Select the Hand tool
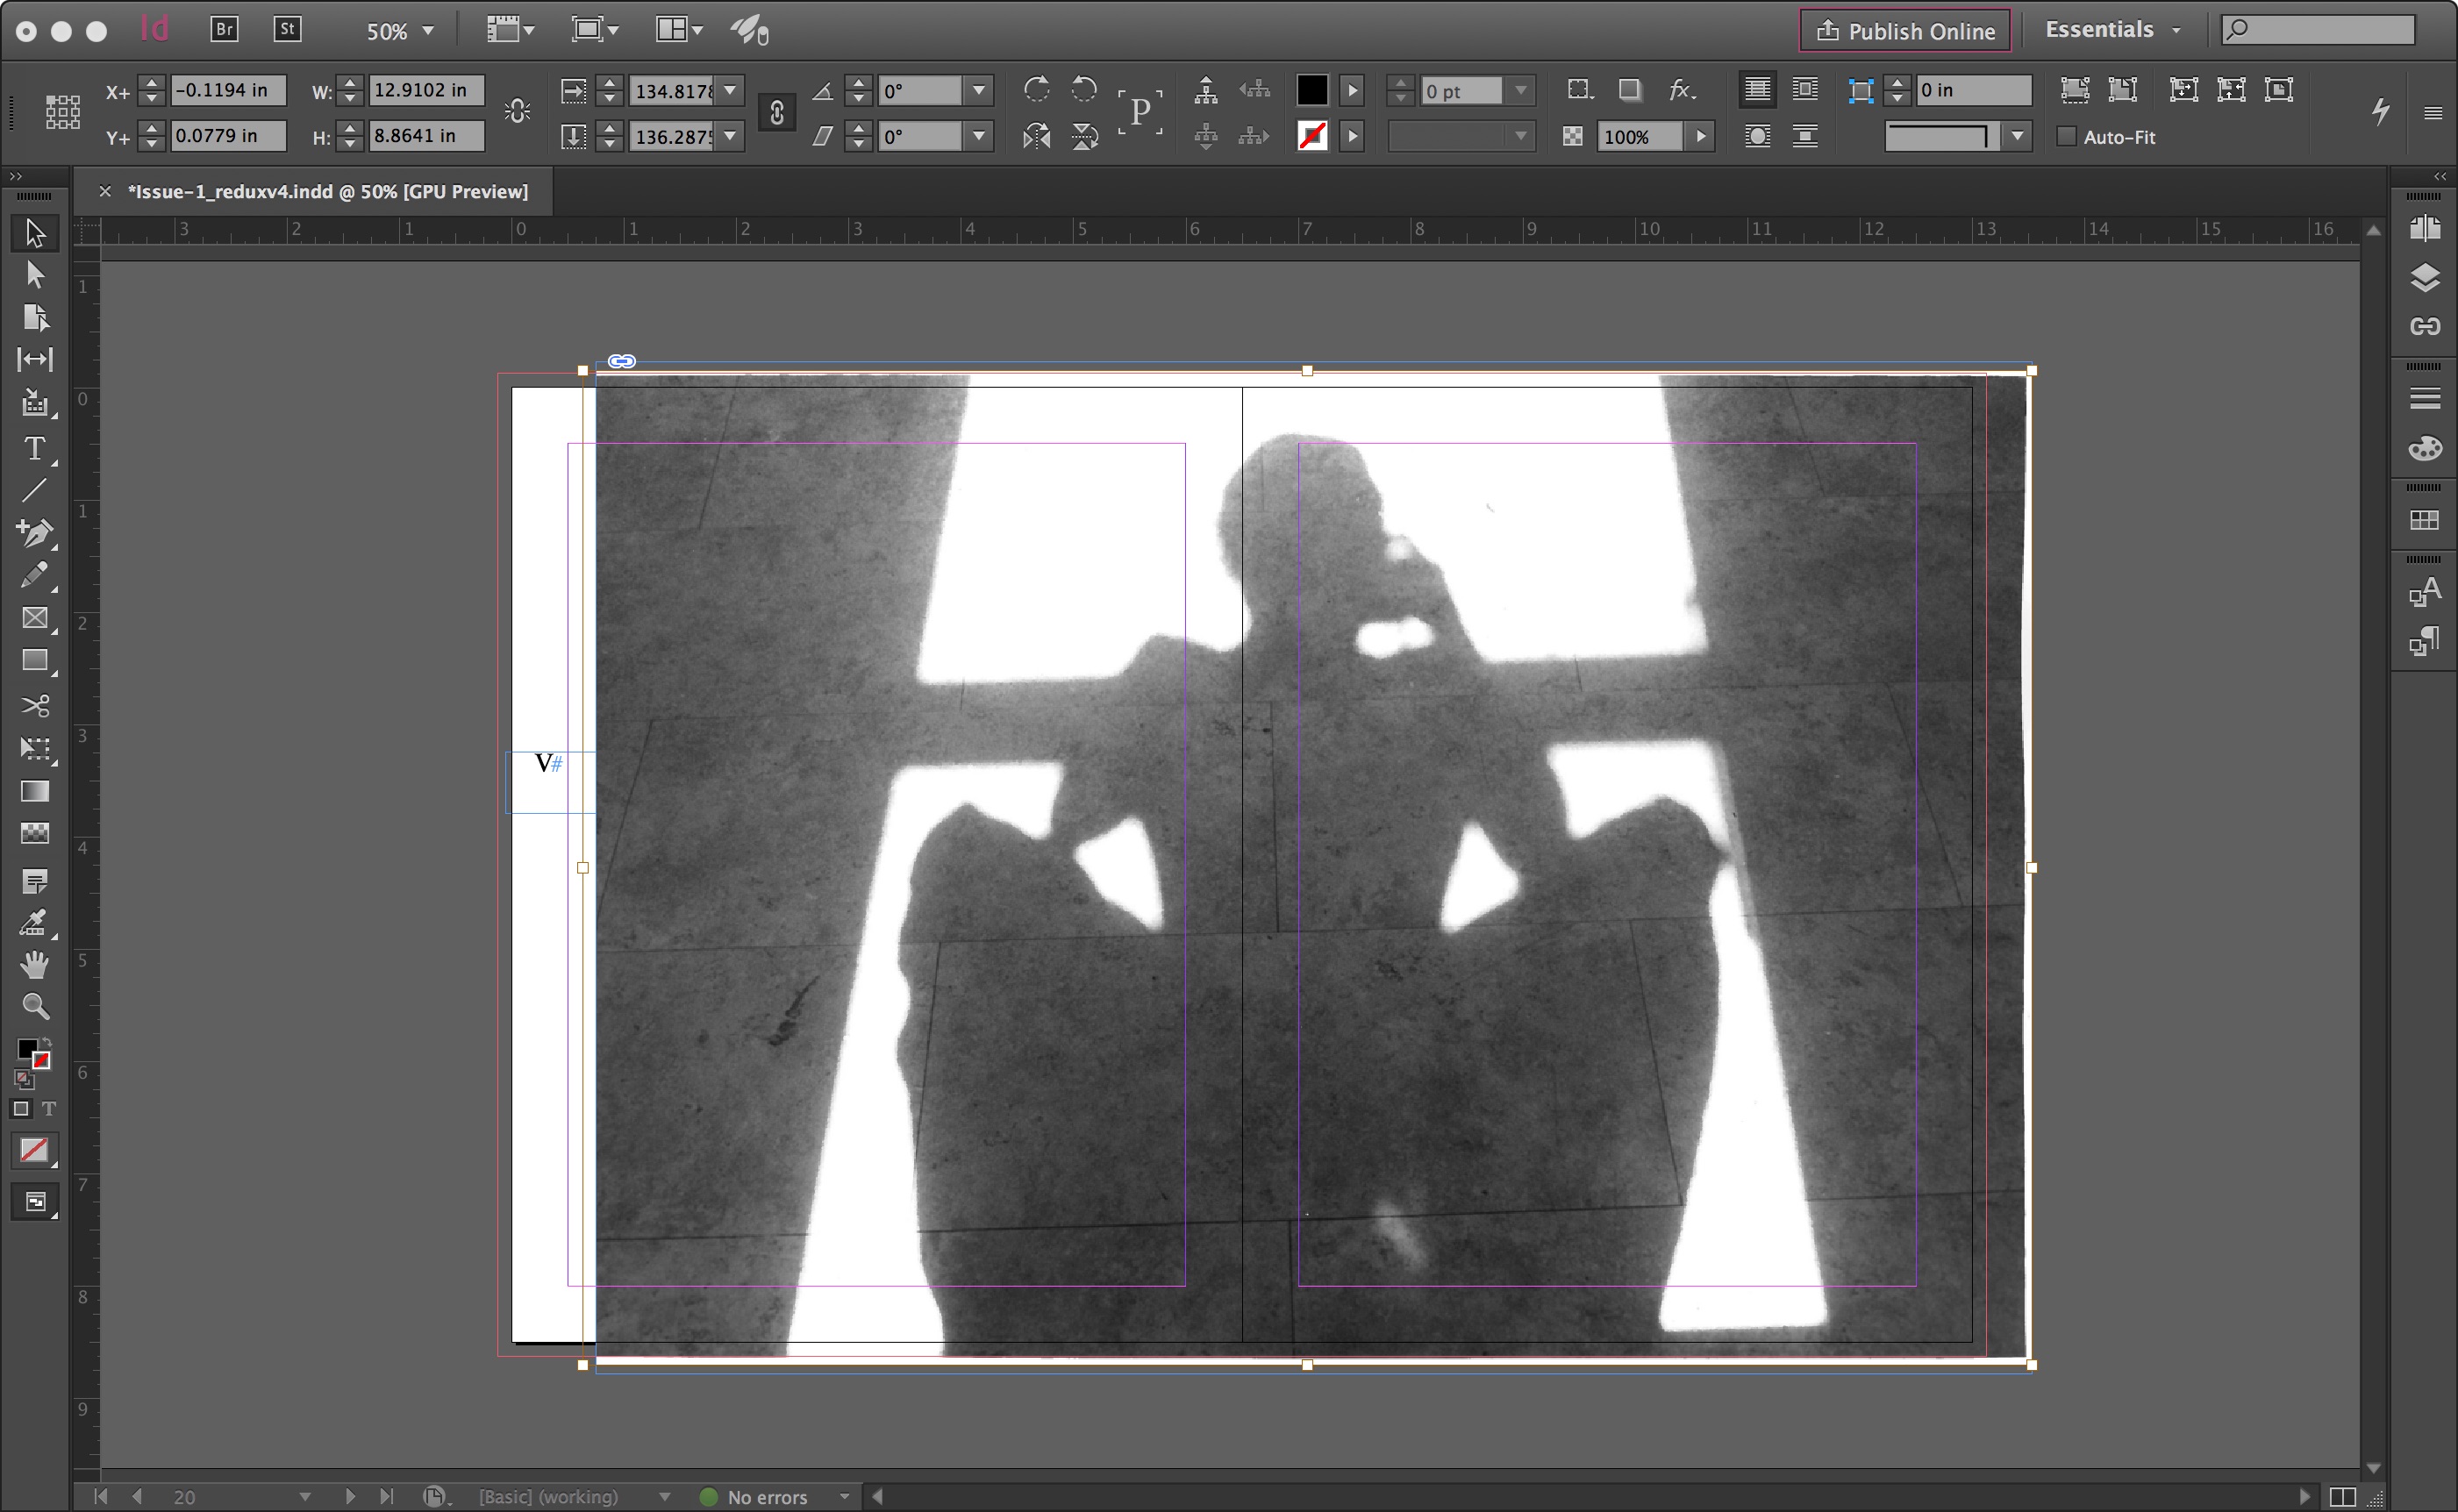The image size is (2458, 1512). pyautogui.click(x=34, y=964)
